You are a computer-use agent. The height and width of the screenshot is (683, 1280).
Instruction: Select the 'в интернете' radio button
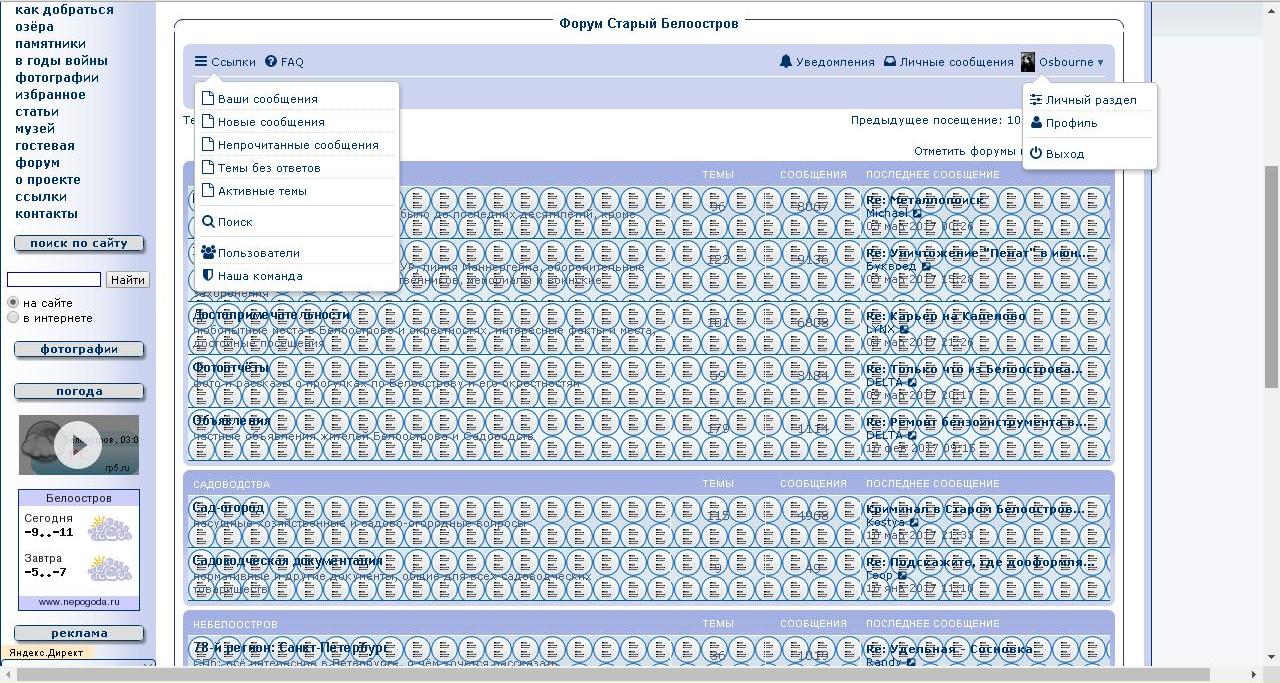(x=13, y=318)
